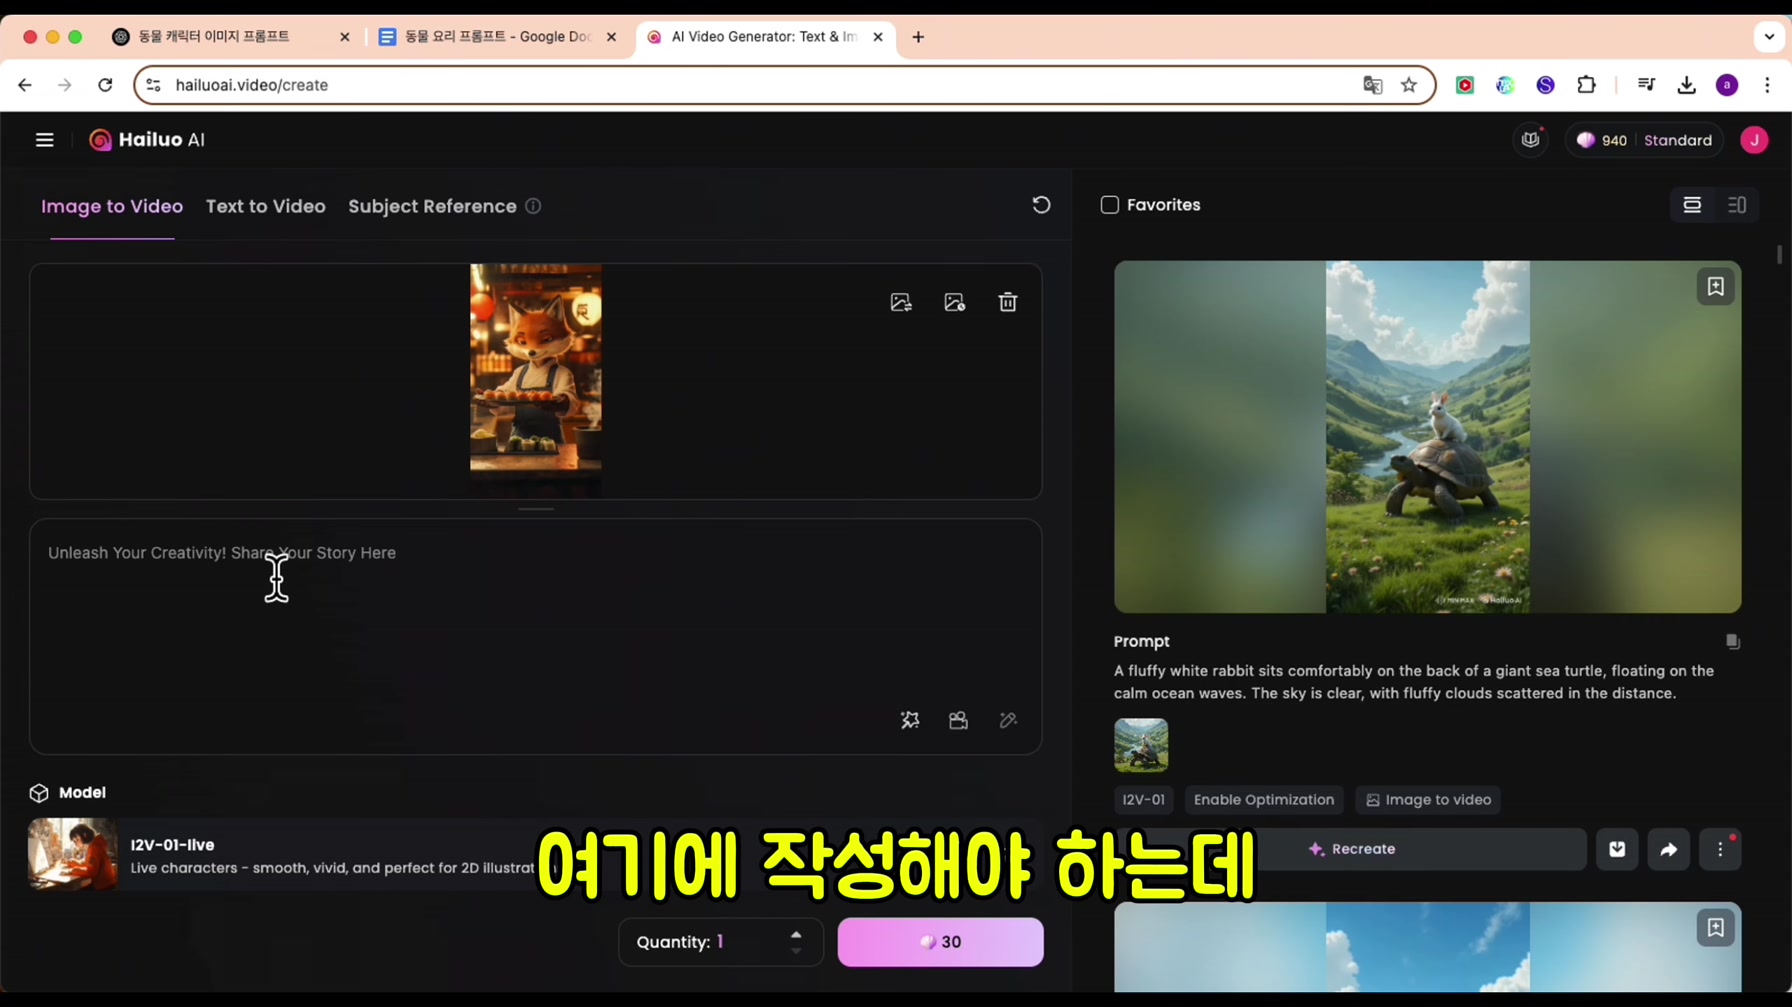Screen dimensions: 1792x1007
Task: Bookmark the rabbit turtle video
Action: [x=1715, y=287]
